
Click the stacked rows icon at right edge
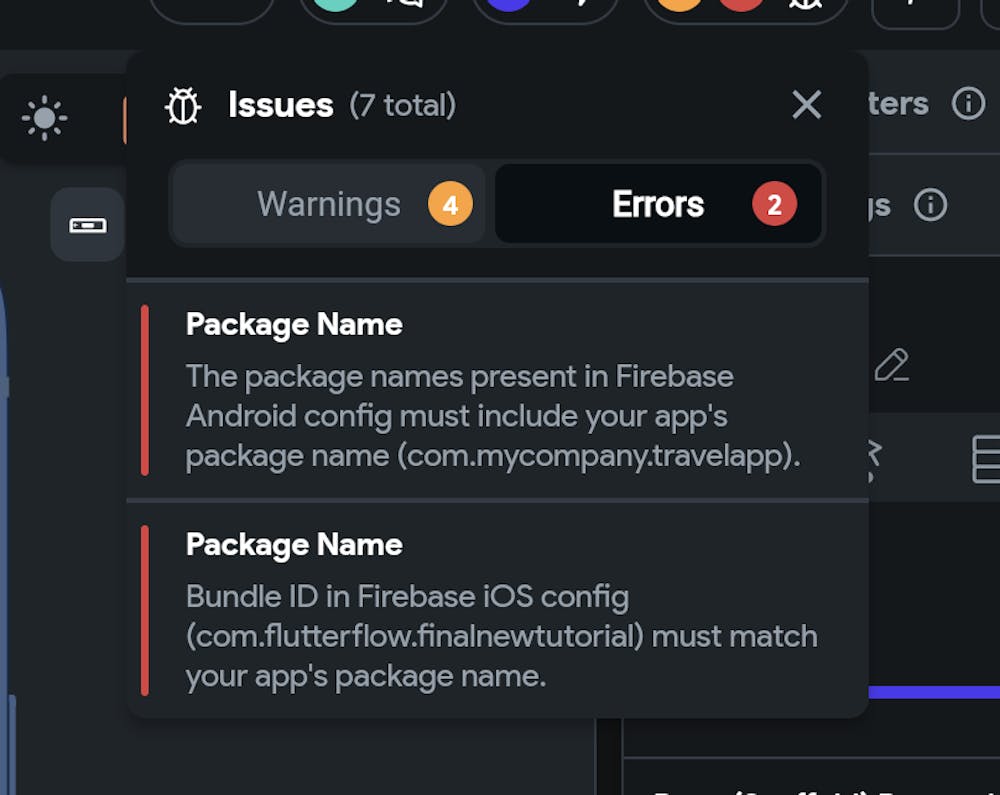pyautogui.click(x=986, y=459)
